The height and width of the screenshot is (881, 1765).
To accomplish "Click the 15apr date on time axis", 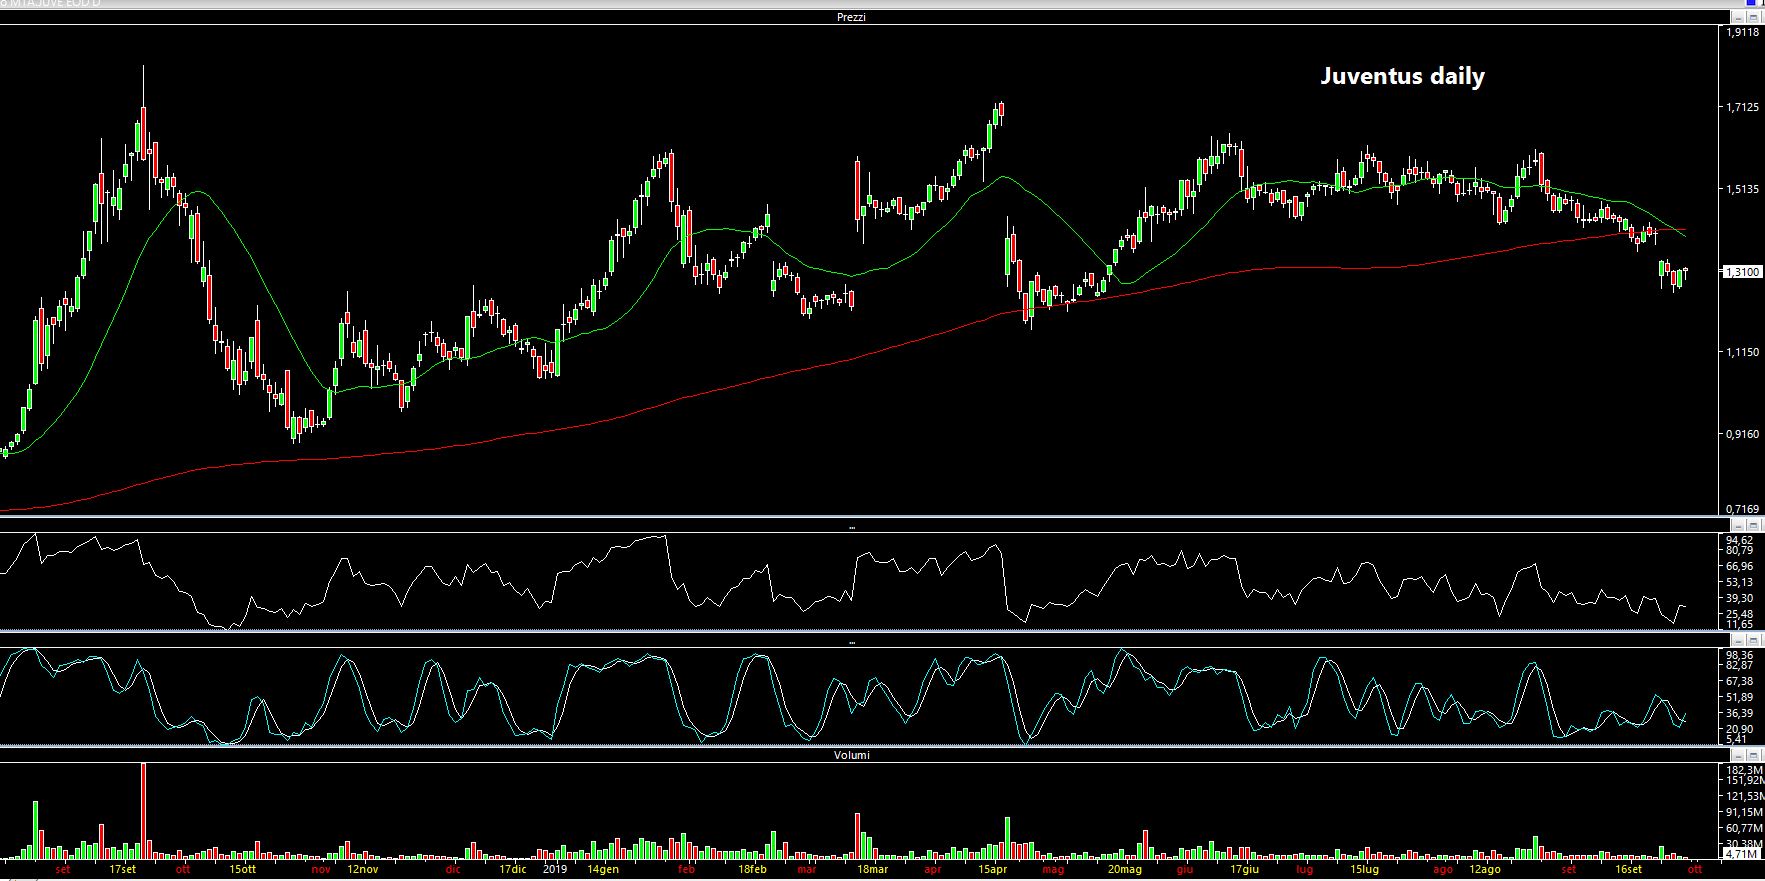I will pos(992,869).
